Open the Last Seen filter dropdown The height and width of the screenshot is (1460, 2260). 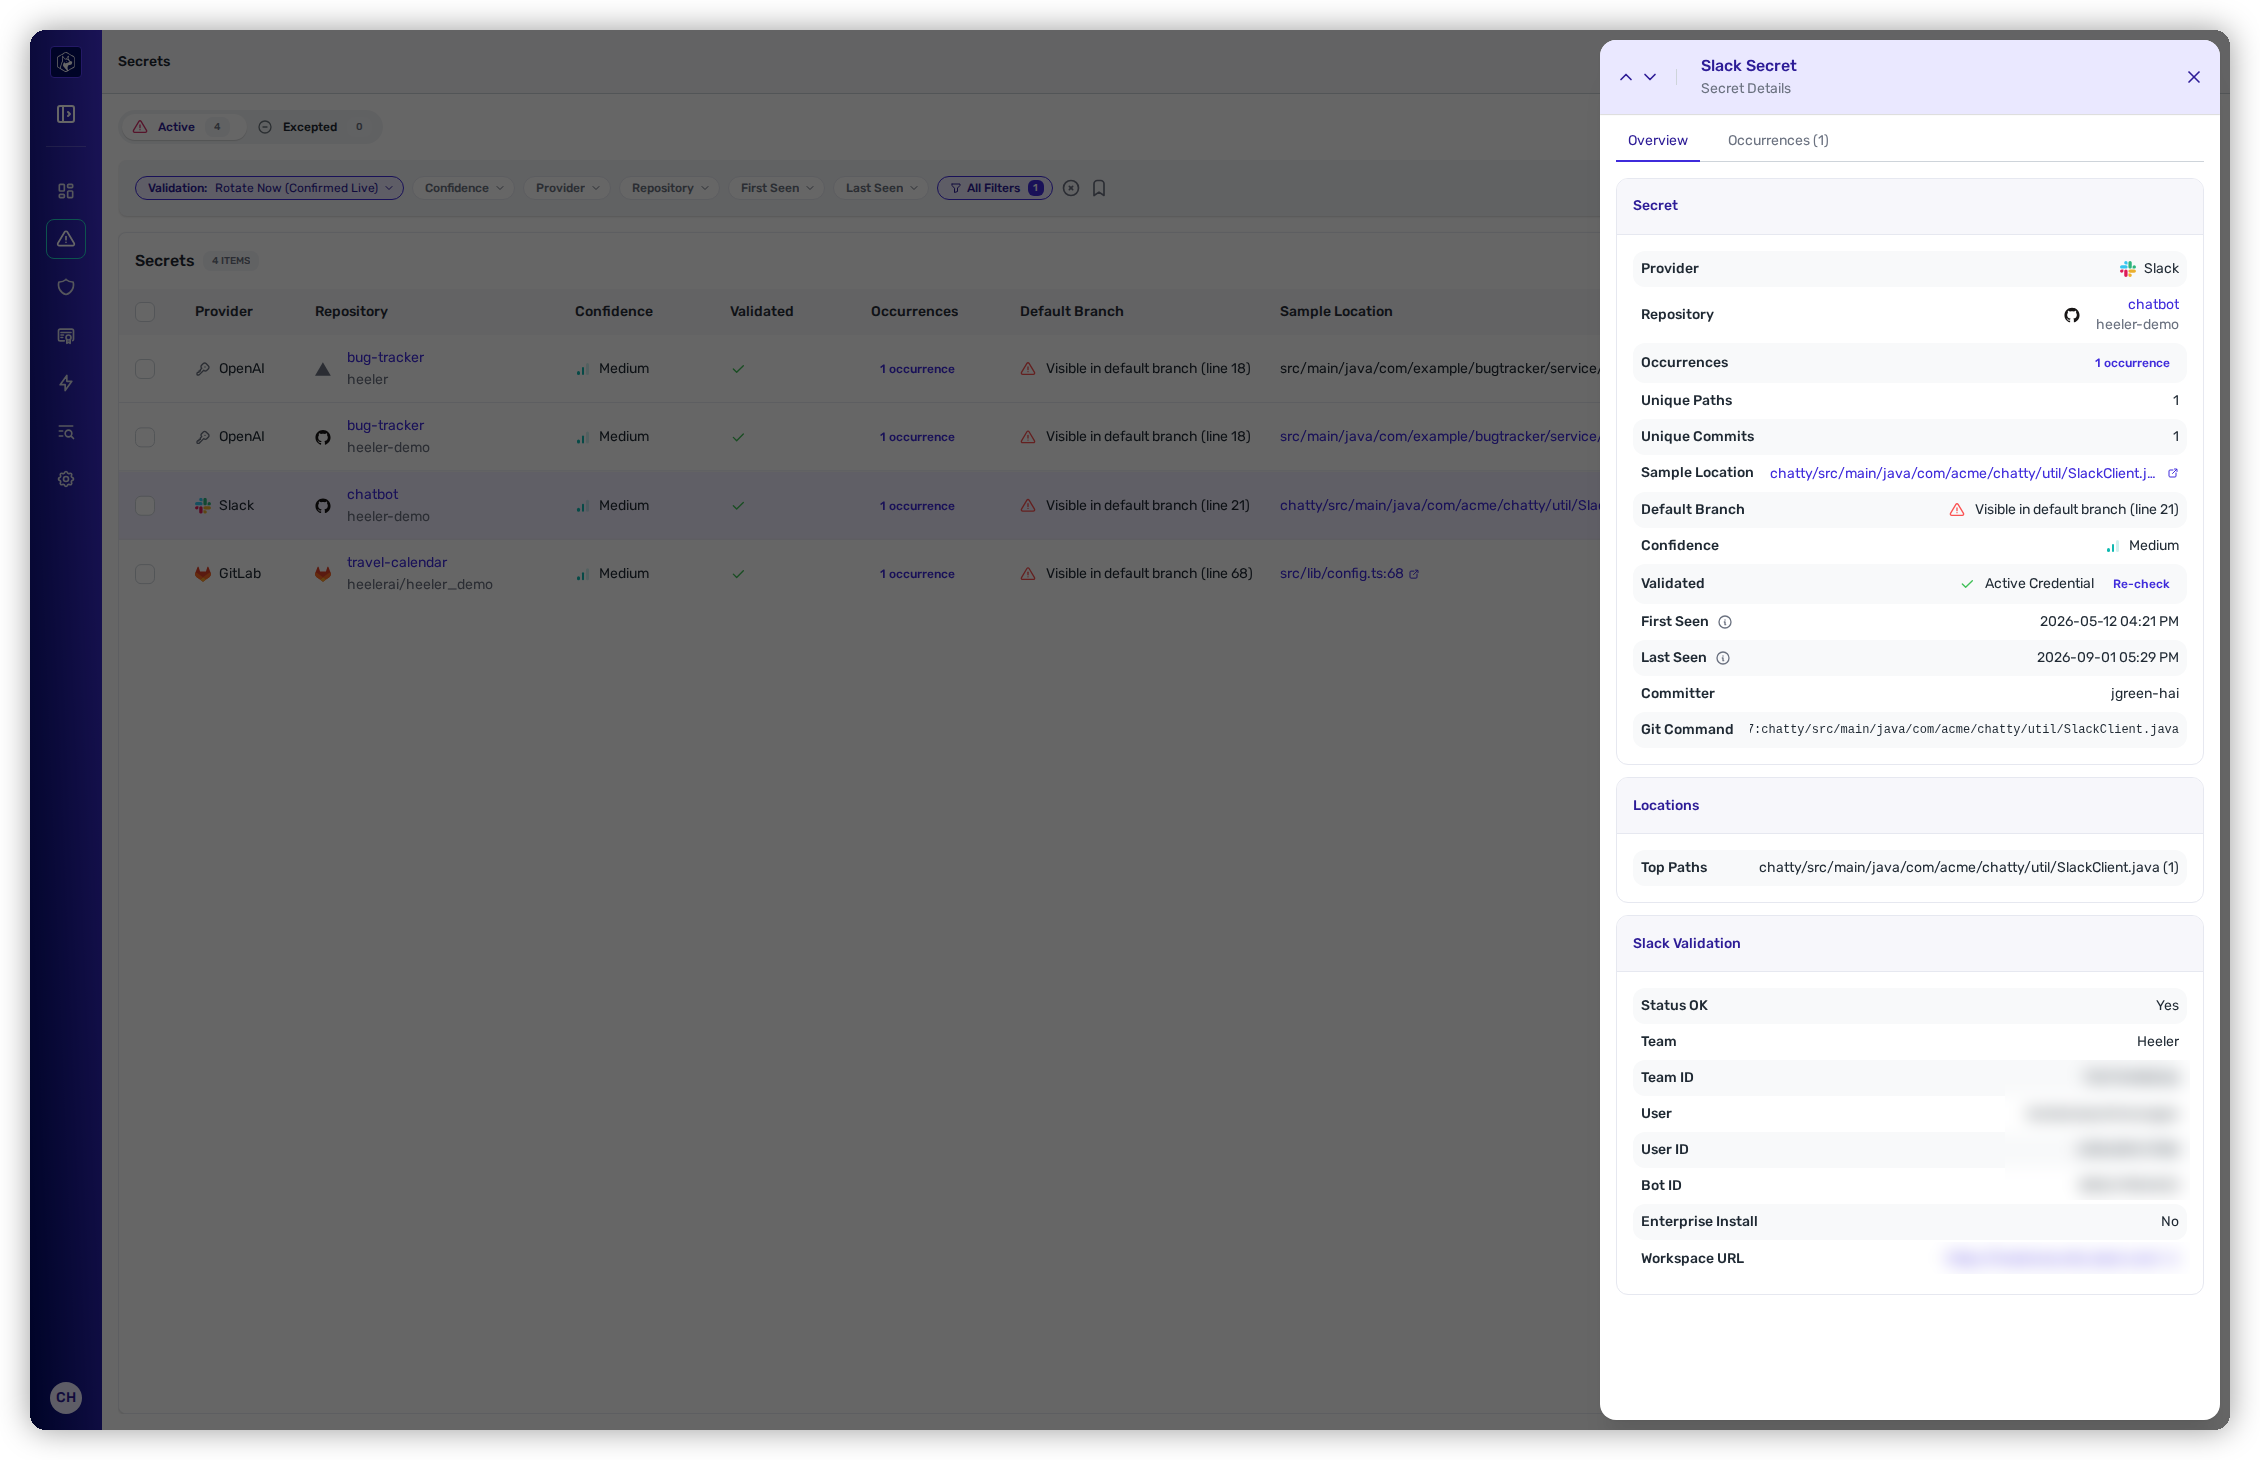(881, 188)
